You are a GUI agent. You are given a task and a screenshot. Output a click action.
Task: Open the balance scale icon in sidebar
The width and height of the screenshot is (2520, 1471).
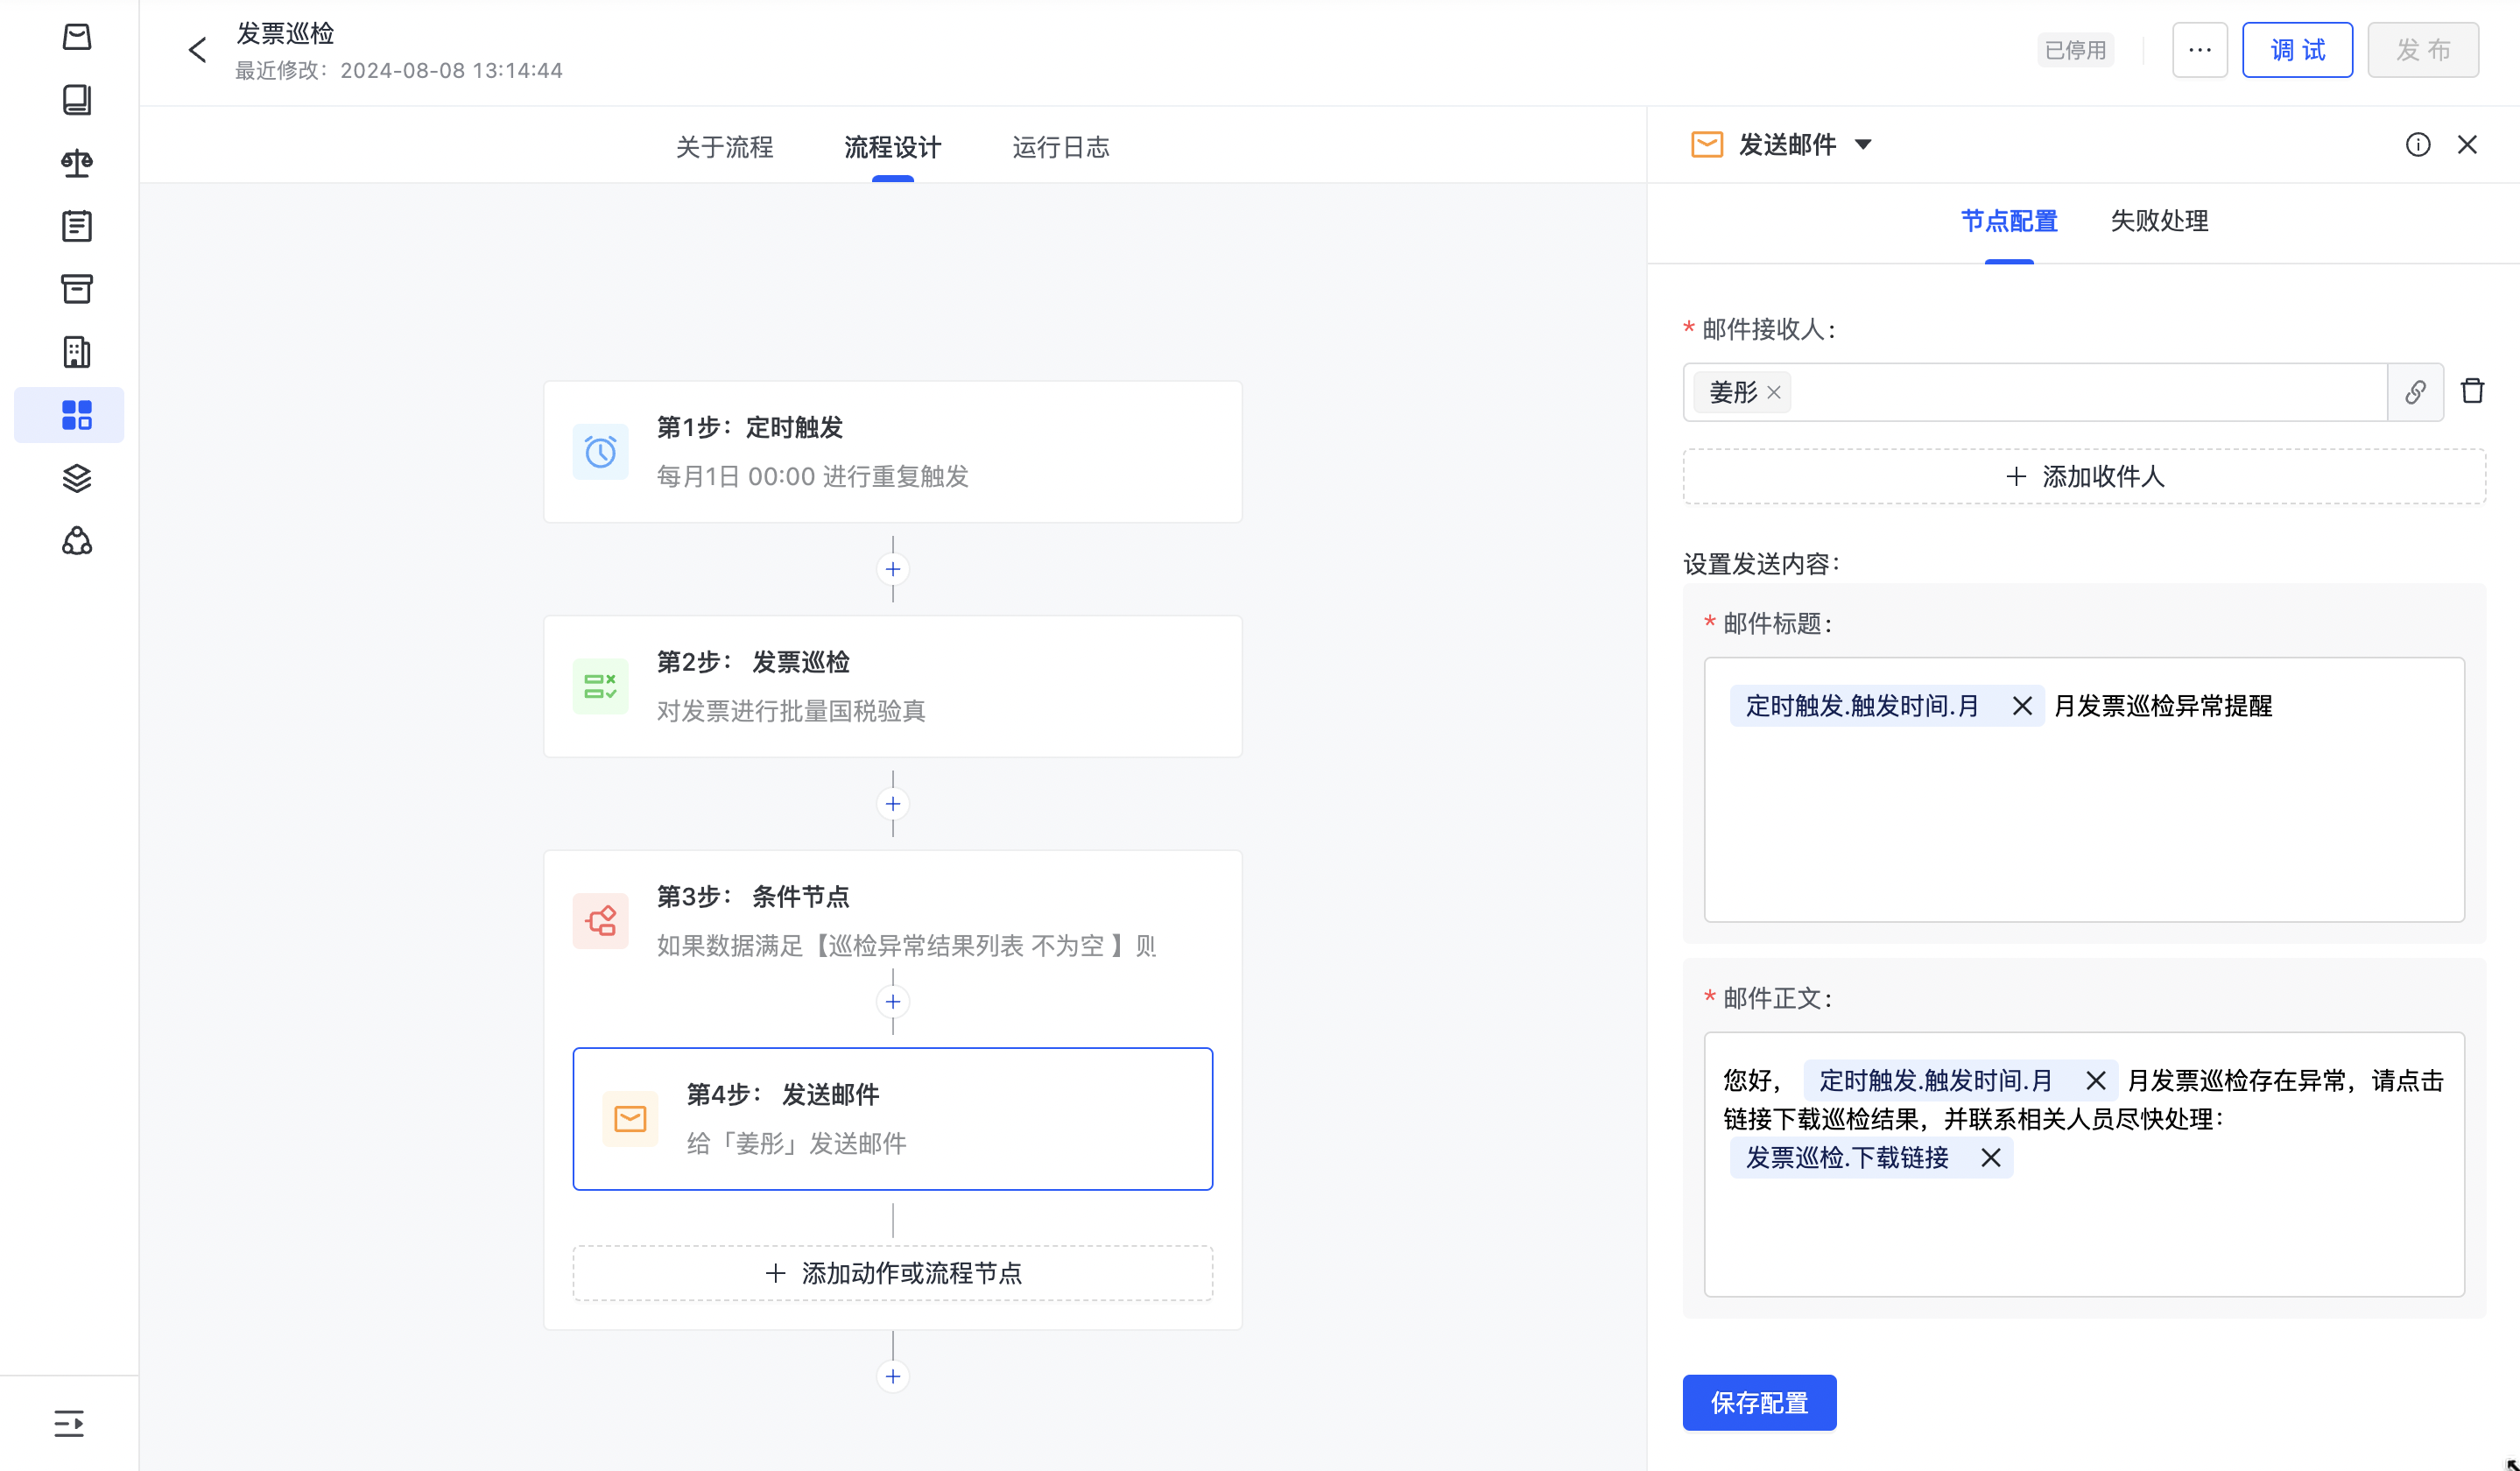77,163
